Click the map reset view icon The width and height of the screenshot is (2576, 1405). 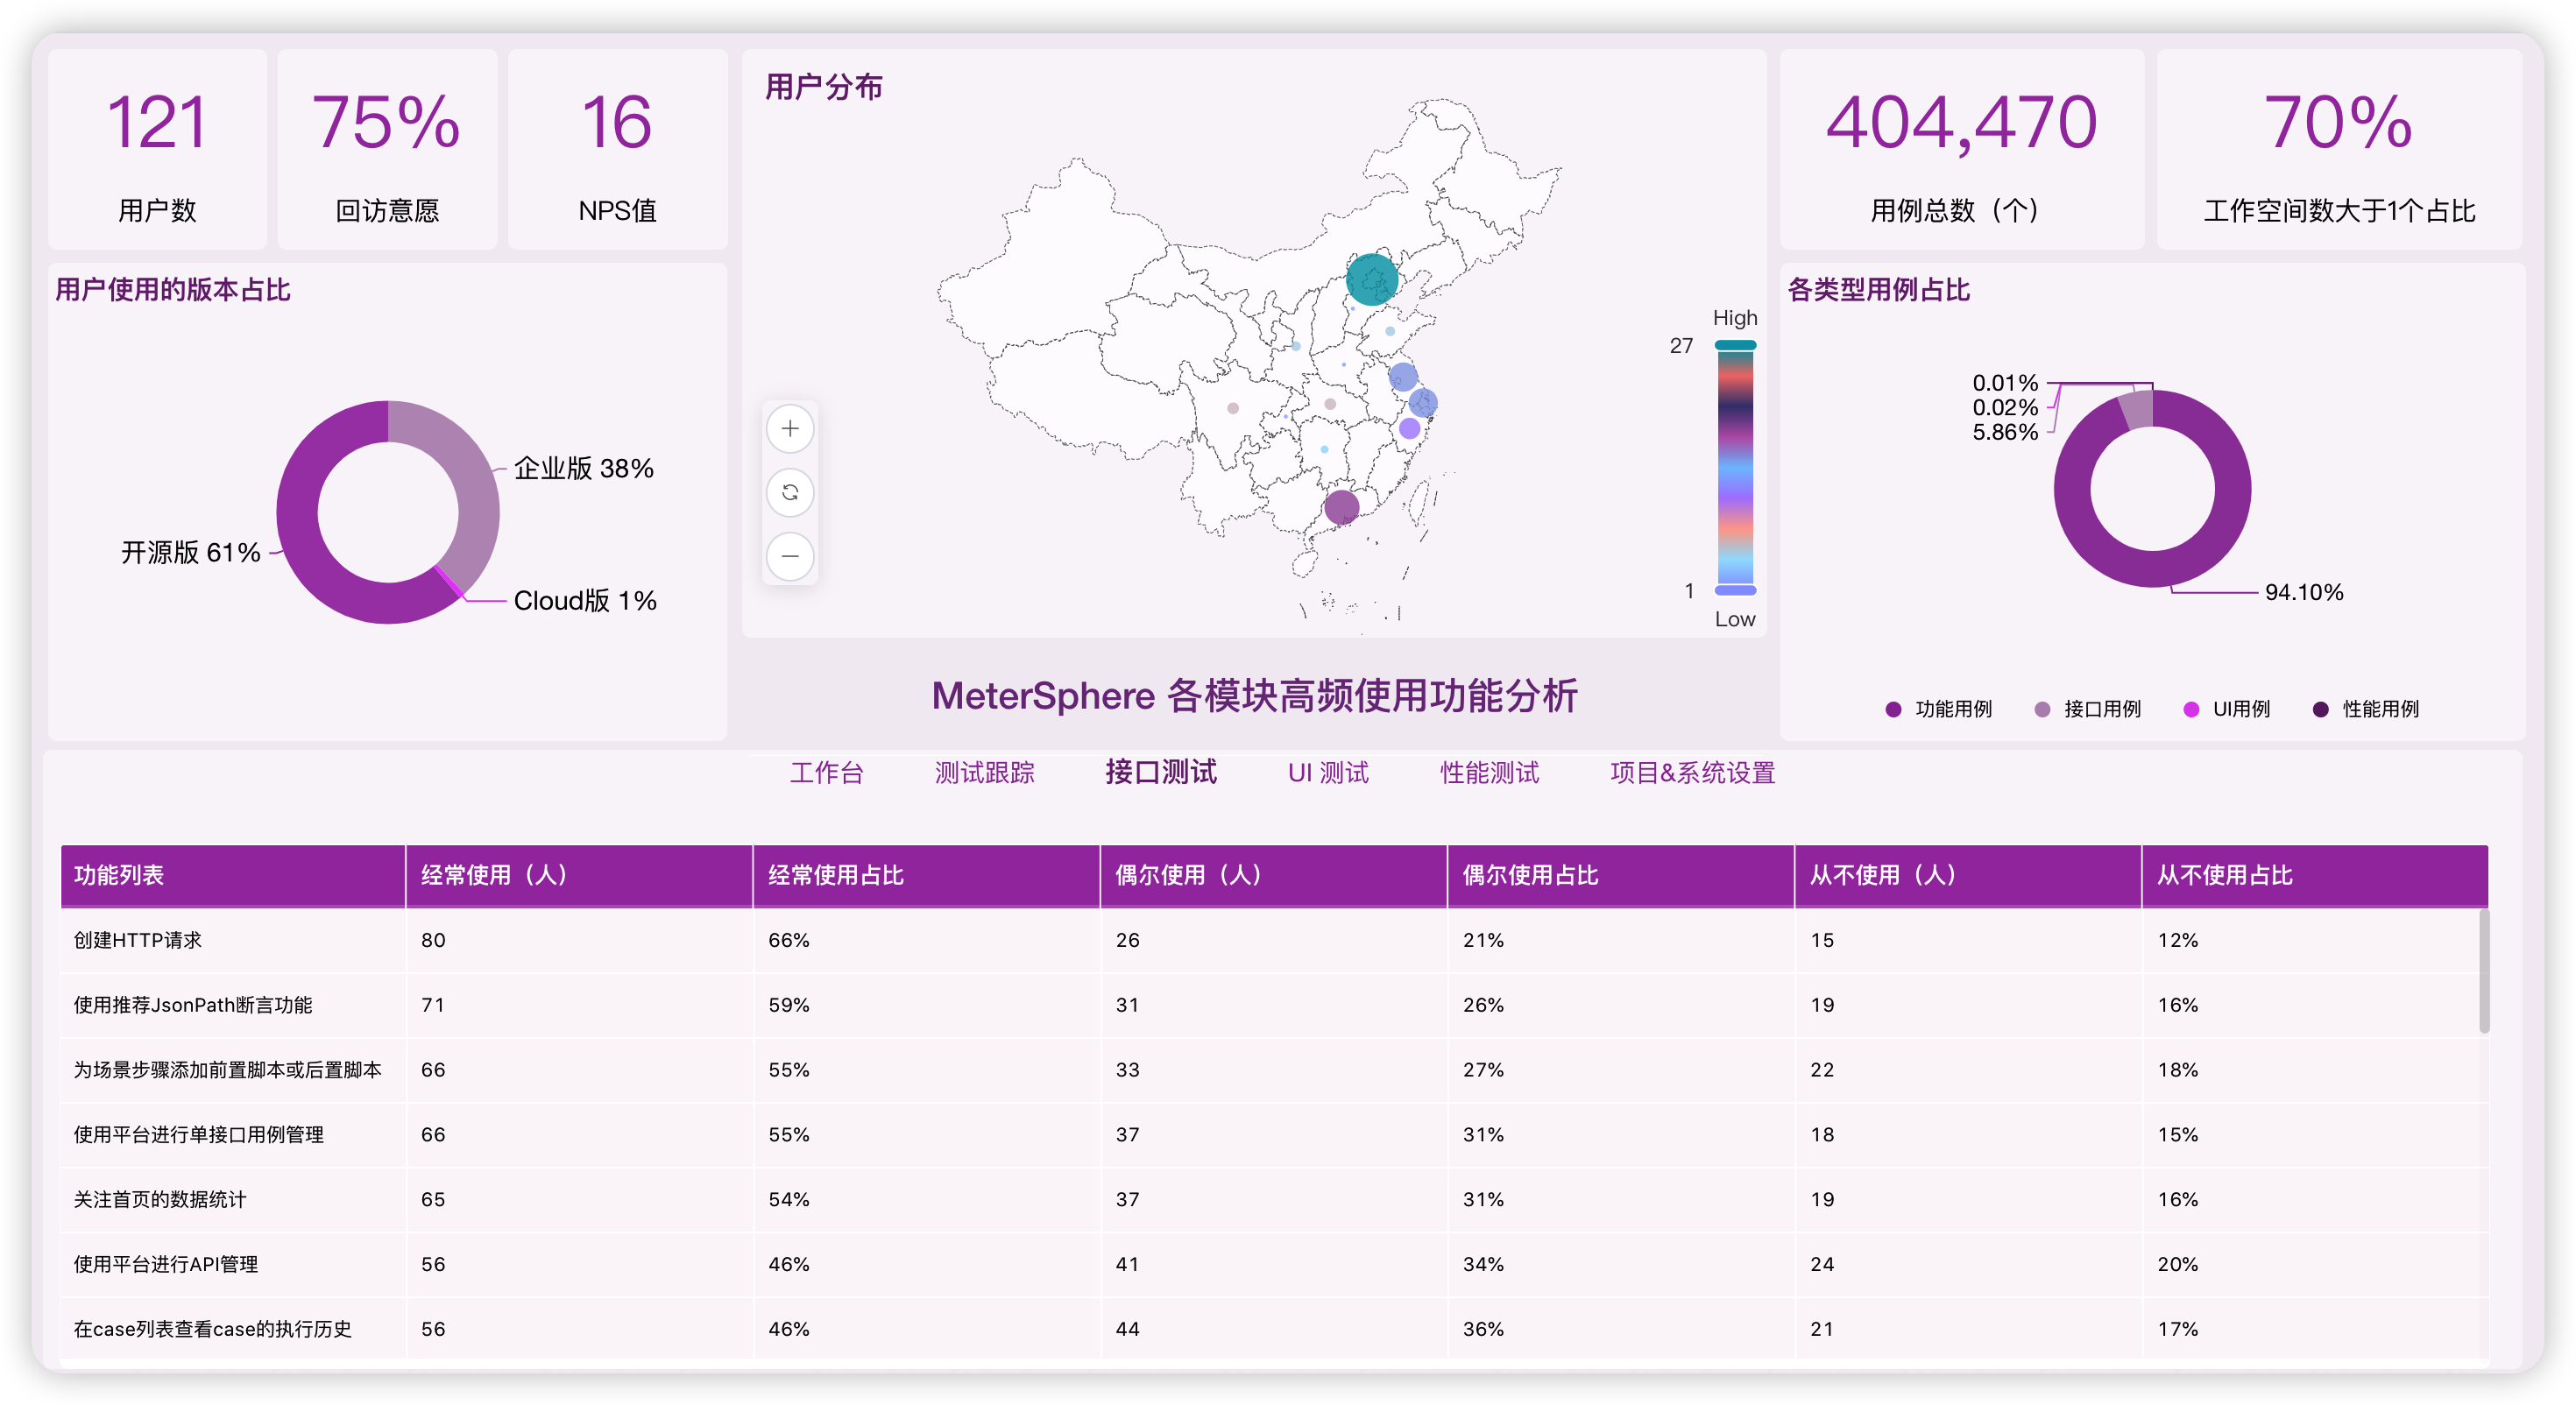(x=790, y=492)
